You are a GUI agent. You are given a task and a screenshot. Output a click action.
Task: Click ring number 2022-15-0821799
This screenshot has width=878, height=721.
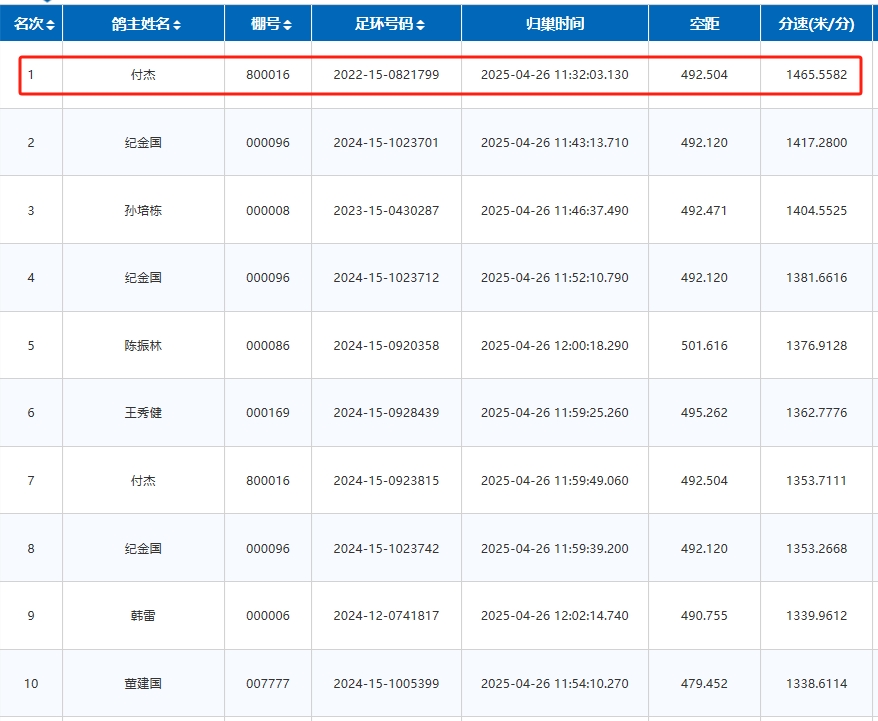(x=386, y=75)
